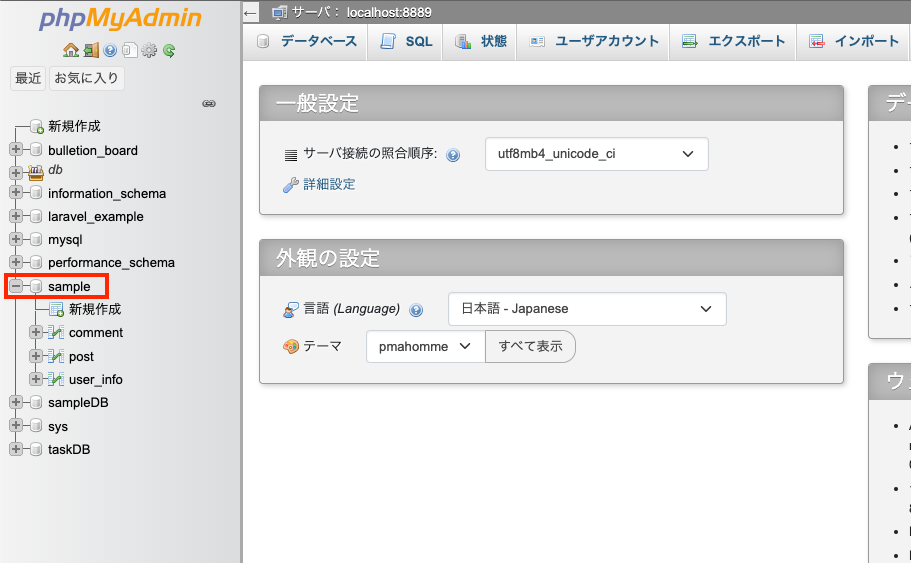The height and width of the screenshot is (563, 911).
Task: Click the wrench icon next to 詳細設定
Action: coord(290,185)
